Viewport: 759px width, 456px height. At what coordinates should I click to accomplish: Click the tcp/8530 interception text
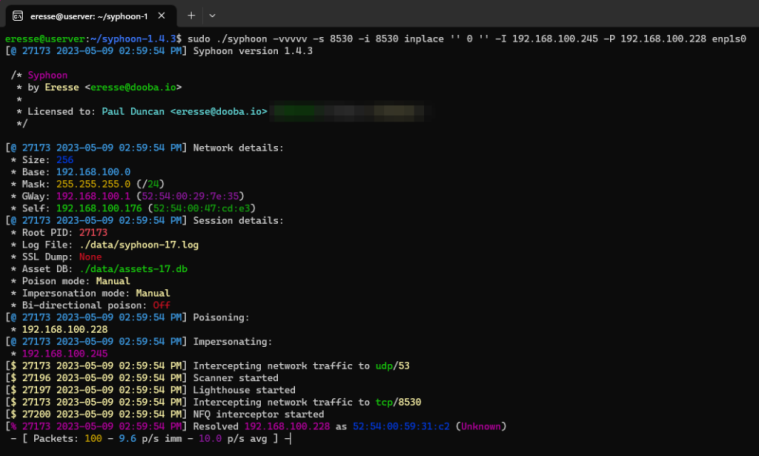tap(398, 402)
